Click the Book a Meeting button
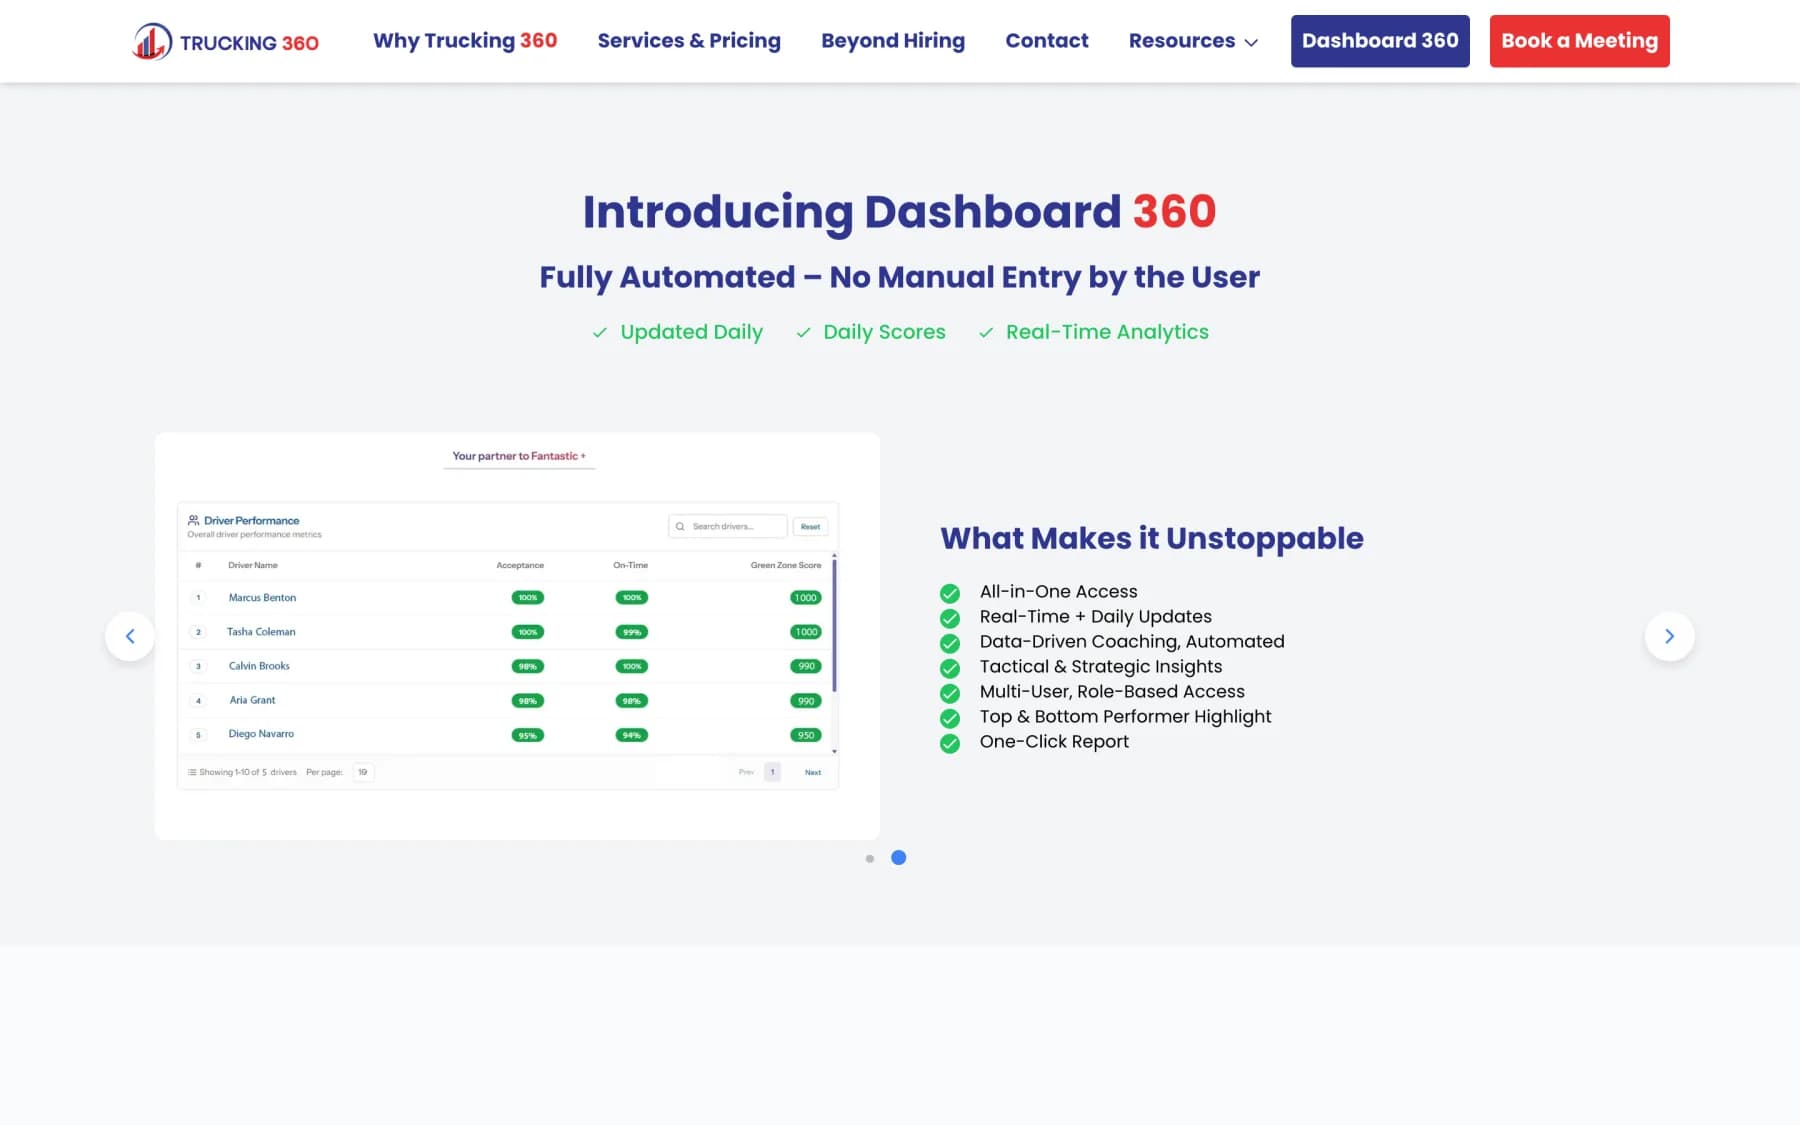Screen dimensions: 1800x1125 (1579, 41)
